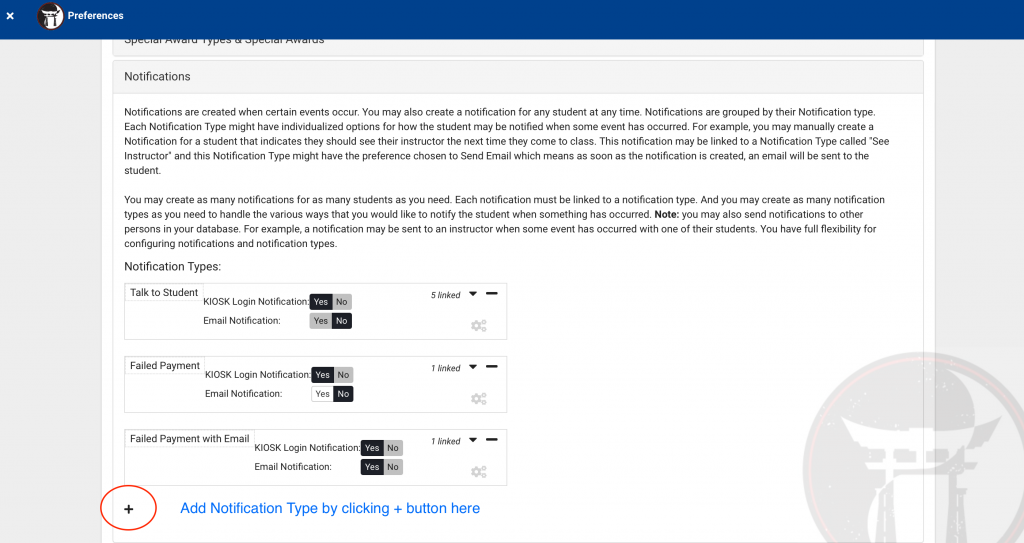Expand Failed Payment 1 linked dropdown arrow
Viewport: 1024px width, 543px height.
pyautogui.click(x=473, y=368)
